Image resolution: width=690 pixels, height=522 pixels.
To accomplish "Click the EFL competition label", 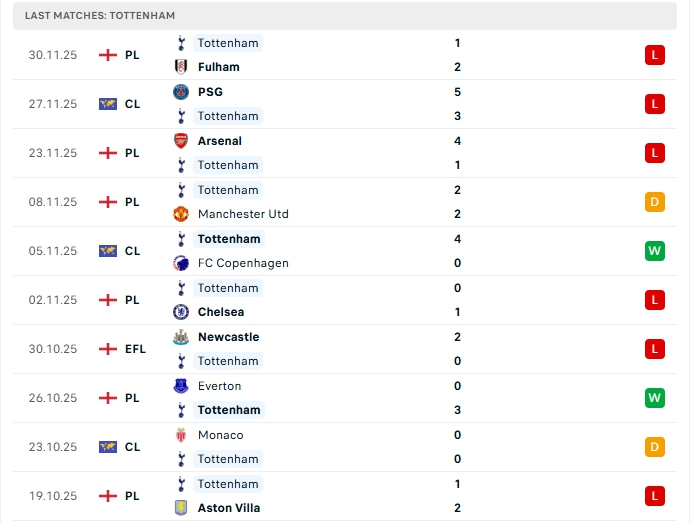I will 135,349.
